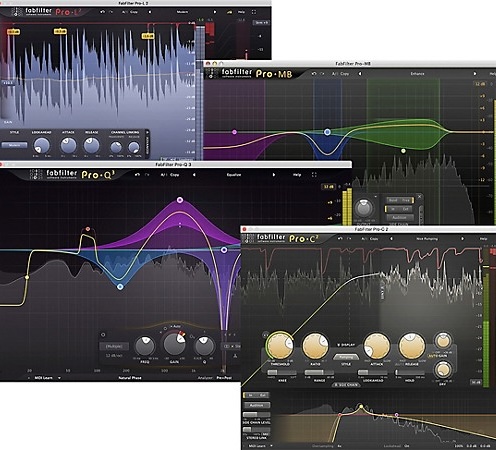The width and height of the screenshot is (496, 450).
Task: Click Copy button in Pro-L 2
Action: [x=134, y=12]
